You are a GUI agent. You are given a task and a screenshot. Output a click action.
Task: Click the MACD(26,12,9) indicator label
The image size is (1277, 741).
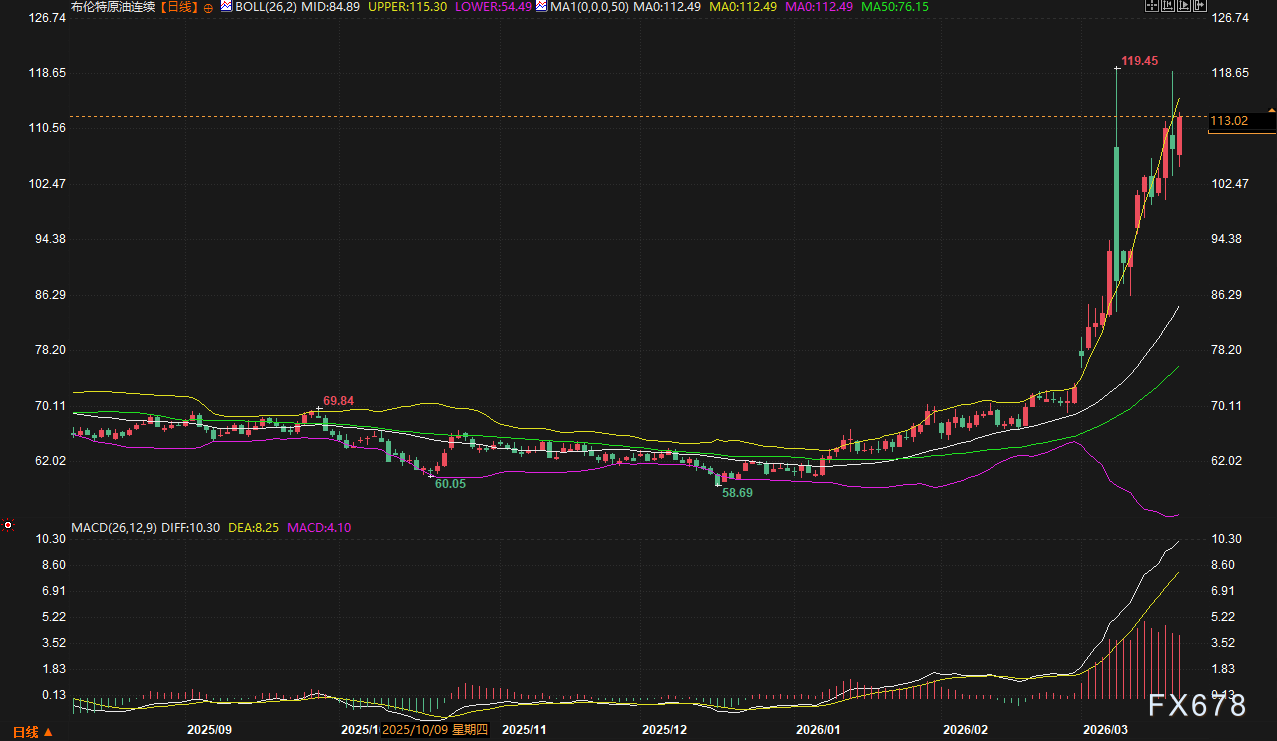(x=114, y=527)
